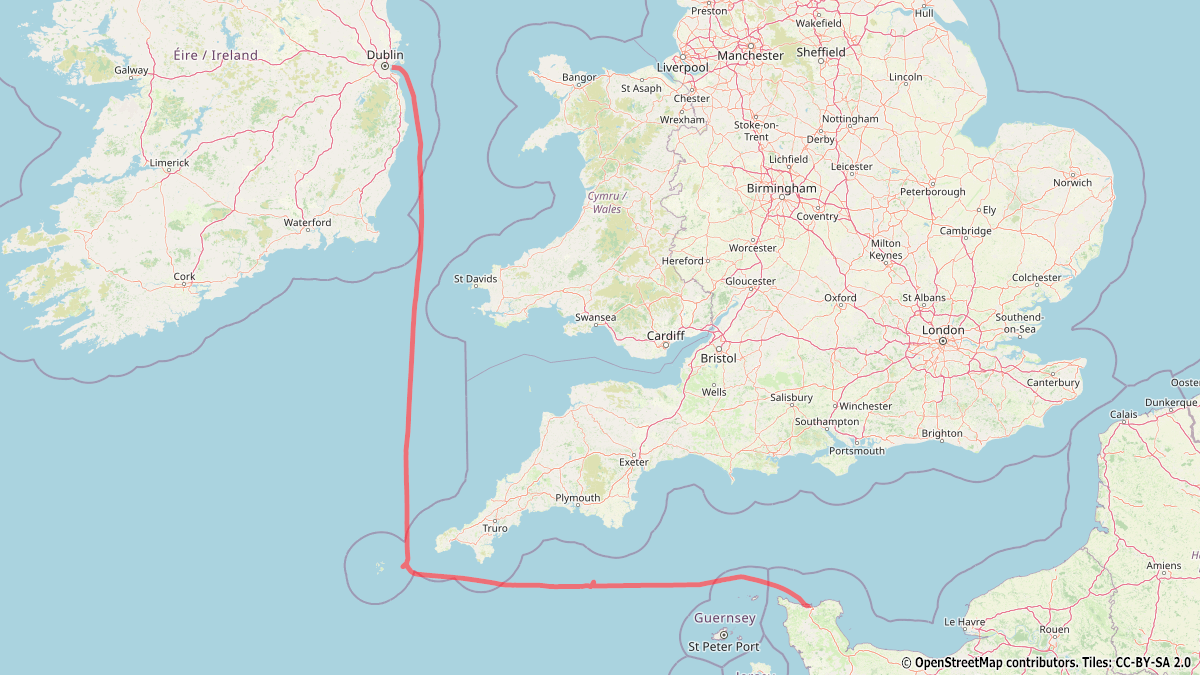Select the Southampton city label
1200x675 pixels.
pyautogui.click(x=825, y=421)
